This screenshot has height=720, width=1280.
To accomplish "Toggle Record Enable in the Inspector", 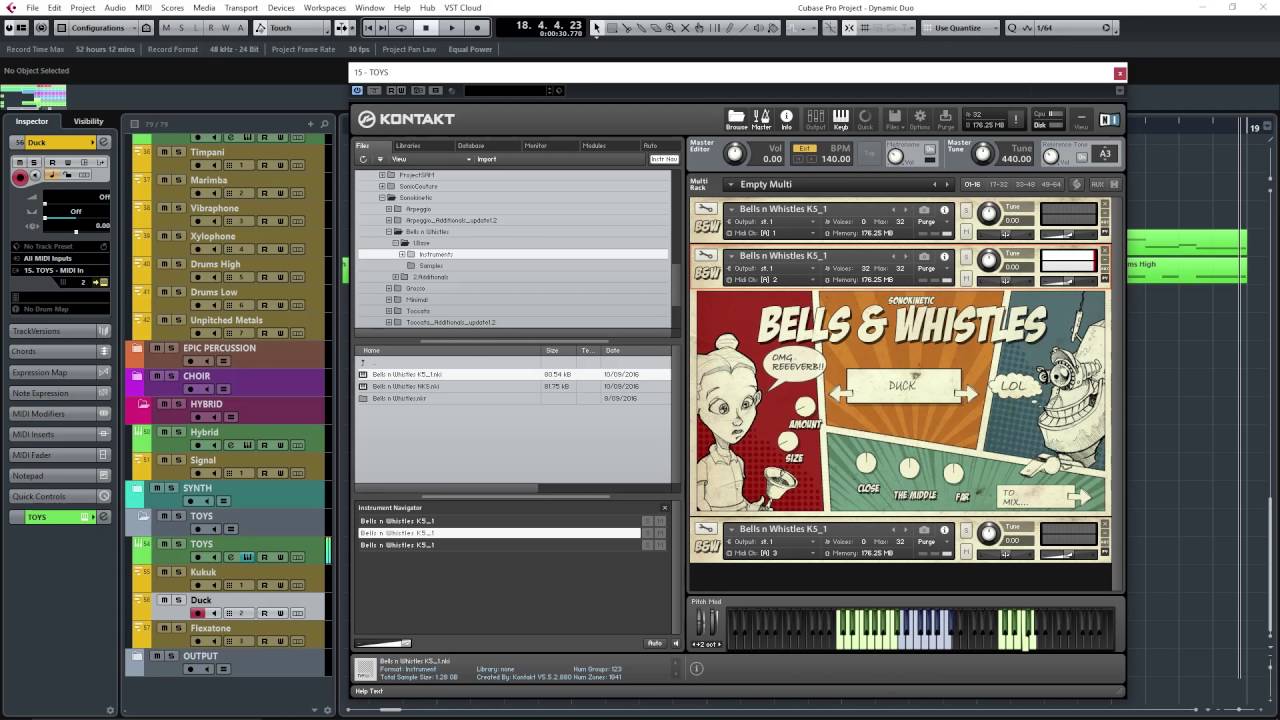I will [x=19, y=177].
